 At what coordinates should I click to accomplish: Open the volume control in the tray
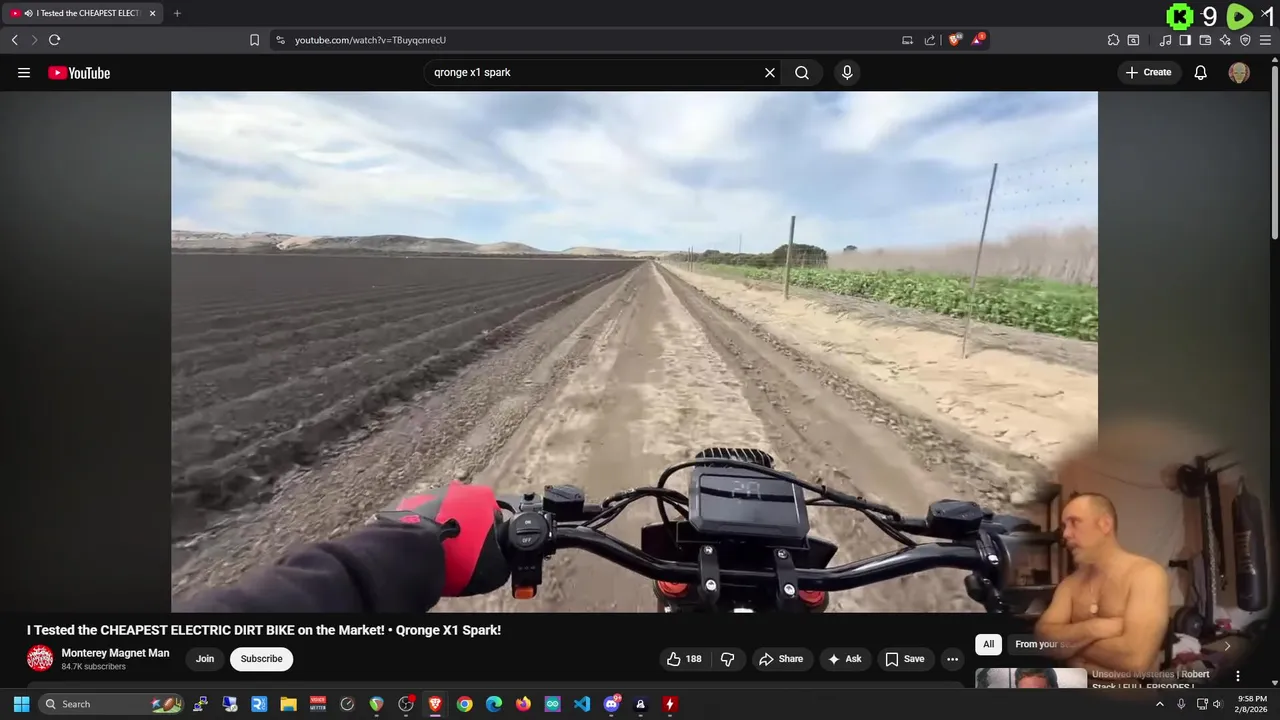[1218, 704]
